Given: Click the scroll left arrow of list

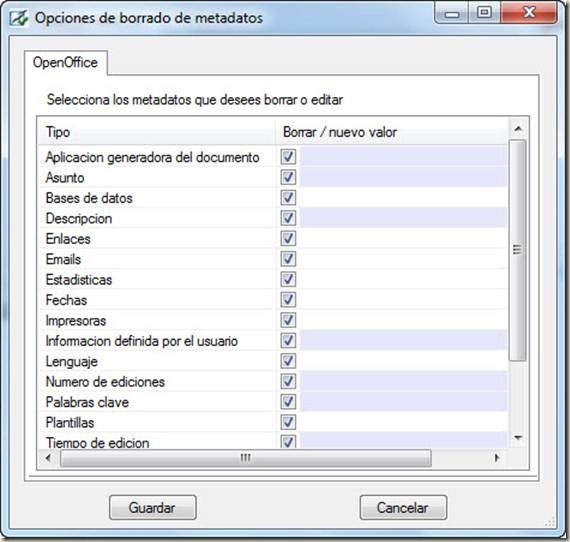Looking at the screenshot, I should coord(49,458).
